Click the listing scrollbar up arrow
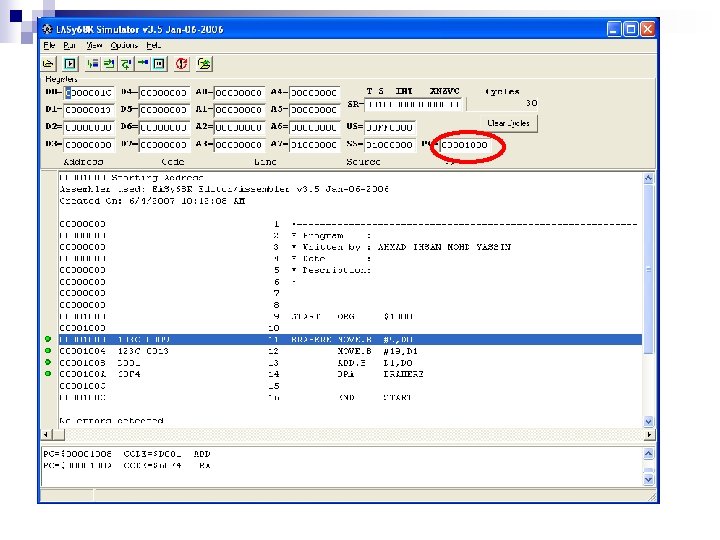The height and width of the screenshot is (540, 720). tap(648, 178)
